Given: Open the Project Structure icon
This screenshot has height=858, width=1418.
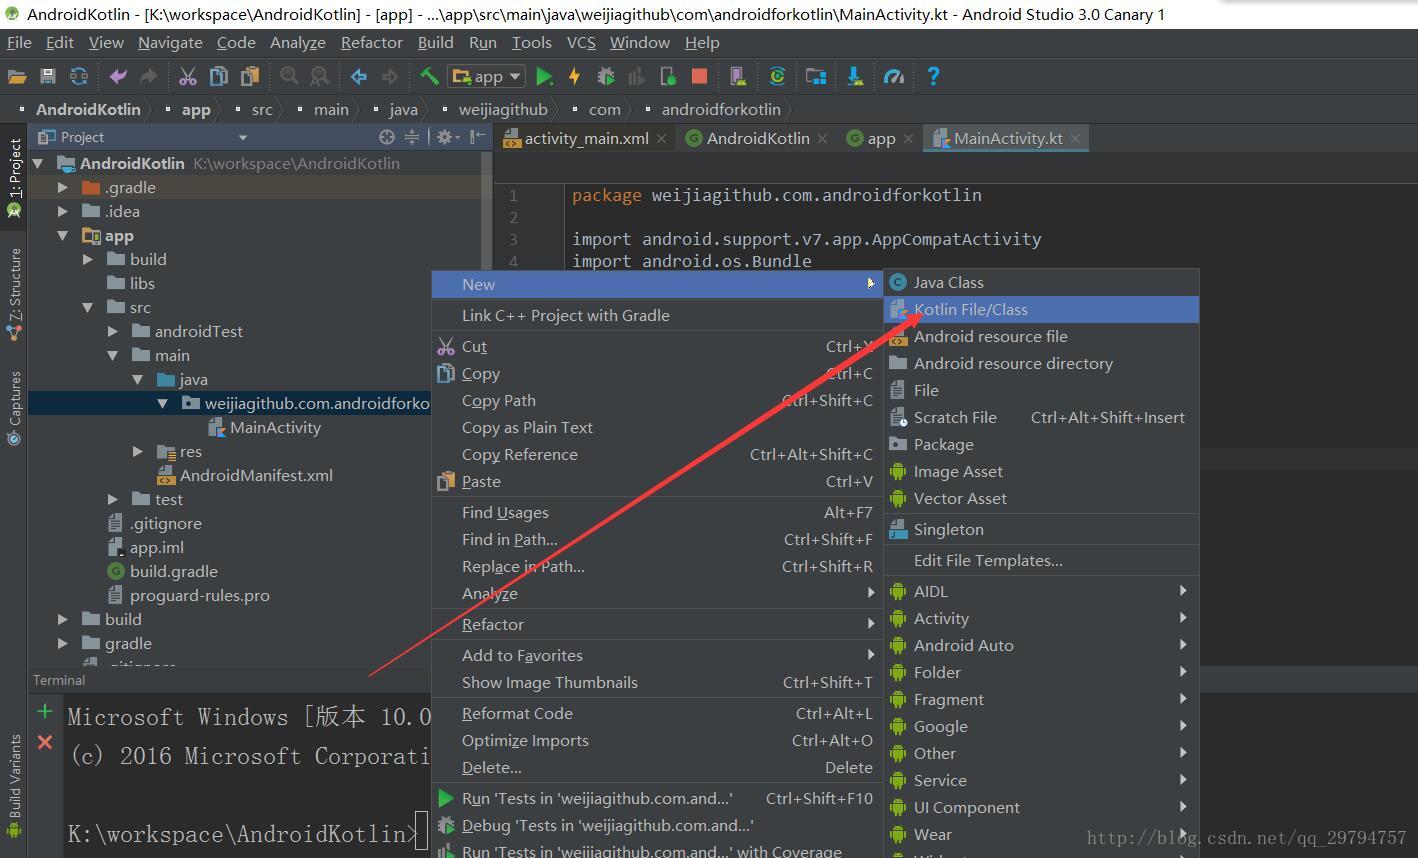Looking at the screenshot, I should click(816, 76).
